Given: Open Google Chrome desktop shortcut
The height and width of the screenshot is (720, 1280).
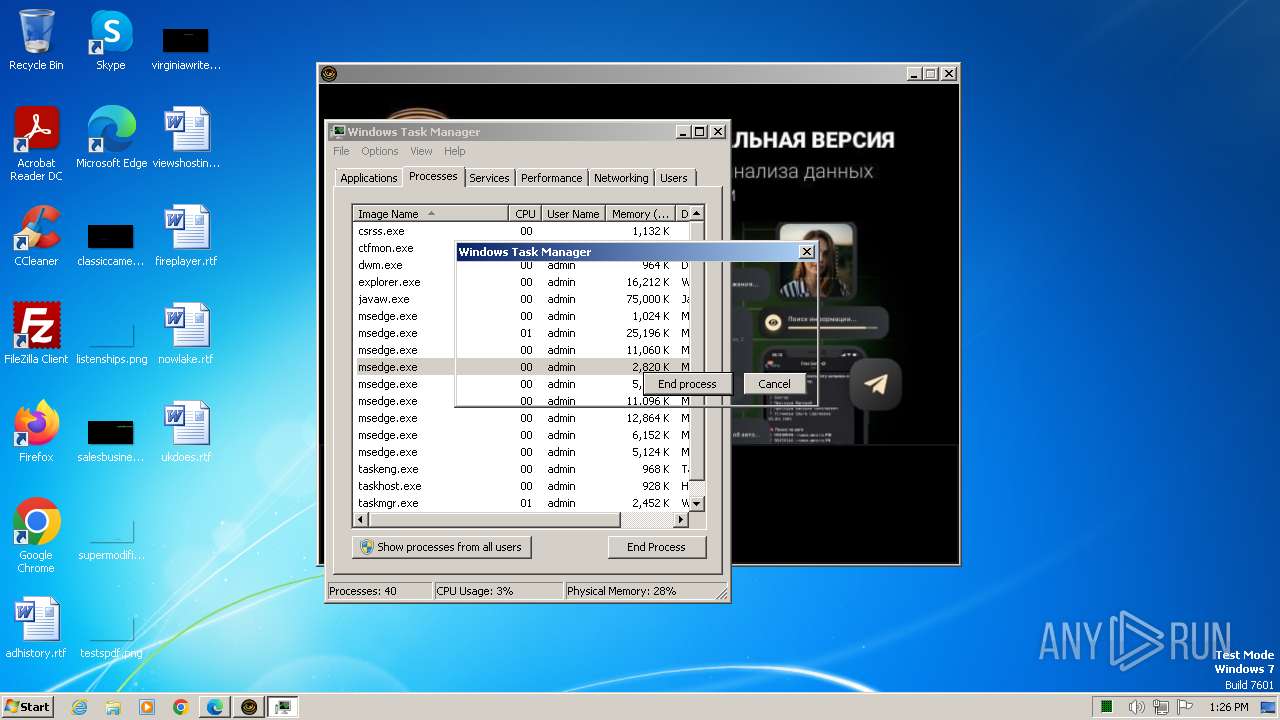Looking at the screenshot, I should [x=36, y=536].
